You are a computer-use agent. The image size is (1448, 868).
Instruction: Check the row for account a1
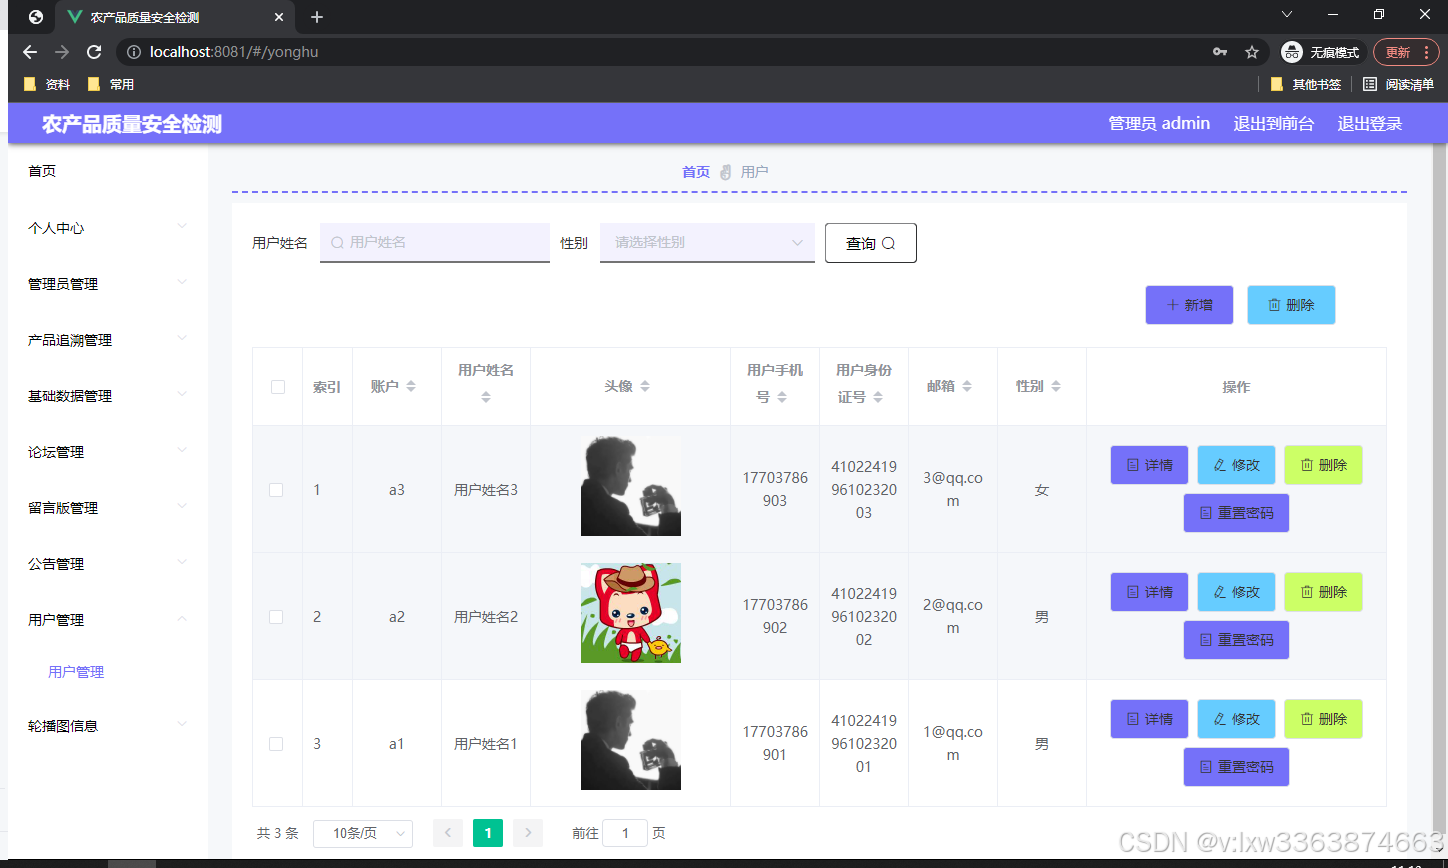click(x=276, y=744)
